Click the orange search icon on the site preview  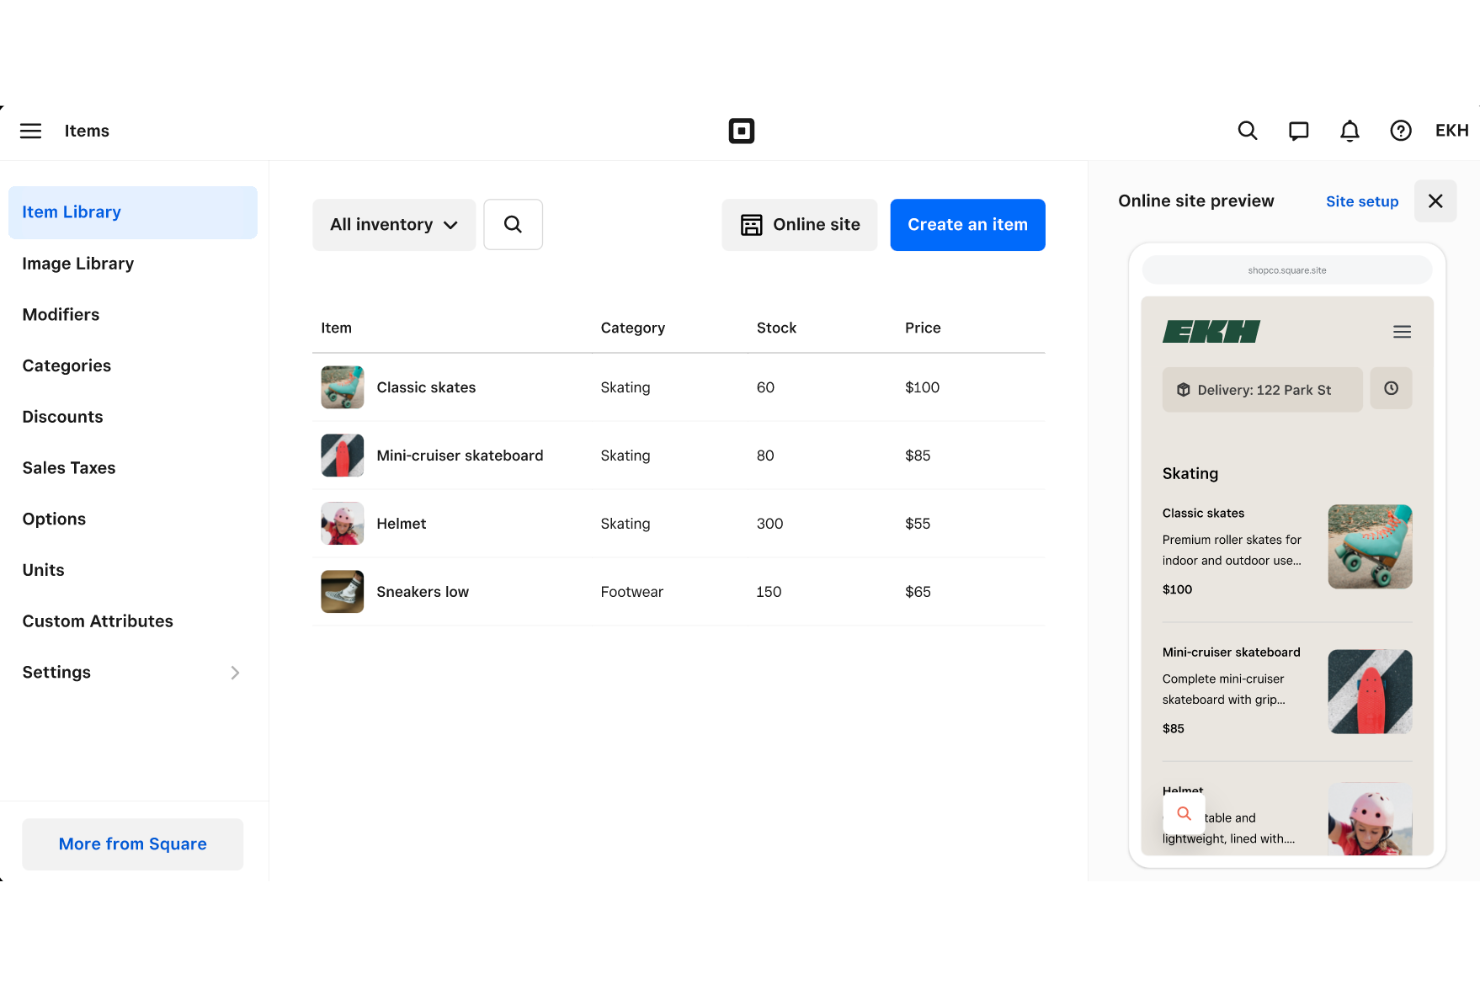[x=1184, y=813]
